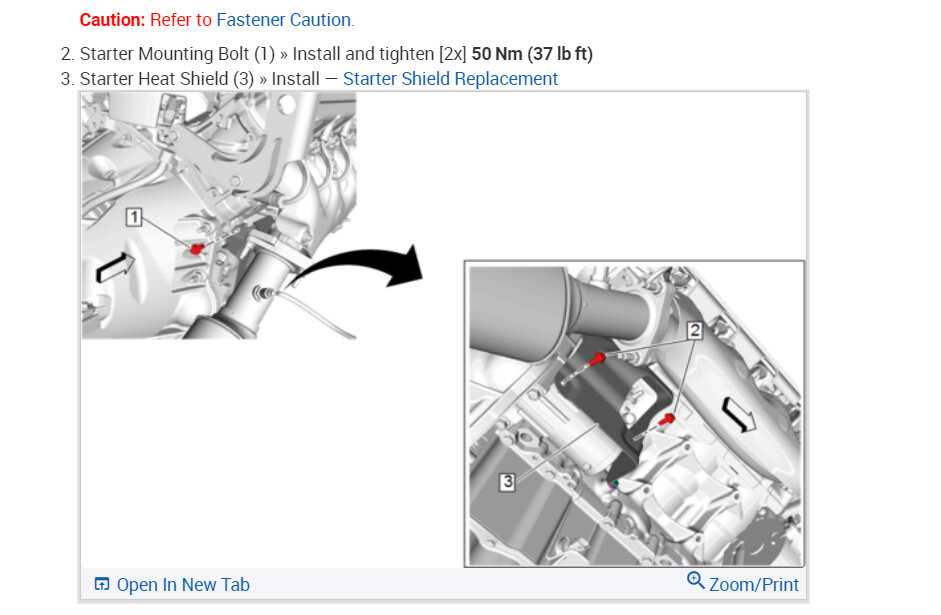Click the outlined arrow in left diagram
Screen dimensions: 941x615
[x=115, y=267]
